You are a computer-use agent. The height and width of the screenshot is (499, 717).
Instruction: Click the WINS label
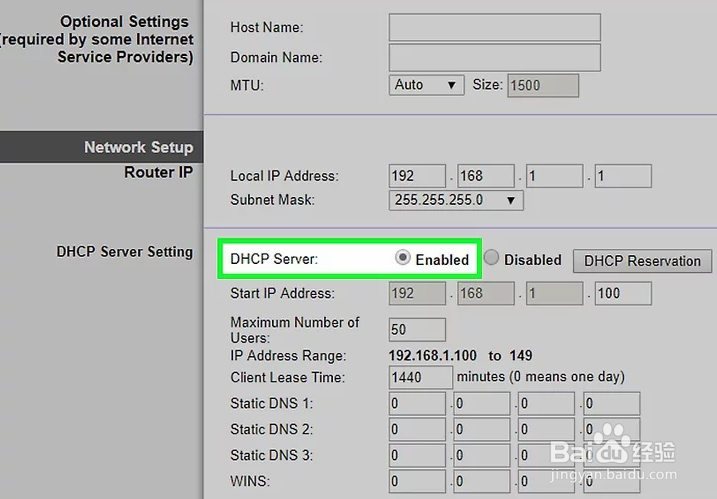pos(250,482)
